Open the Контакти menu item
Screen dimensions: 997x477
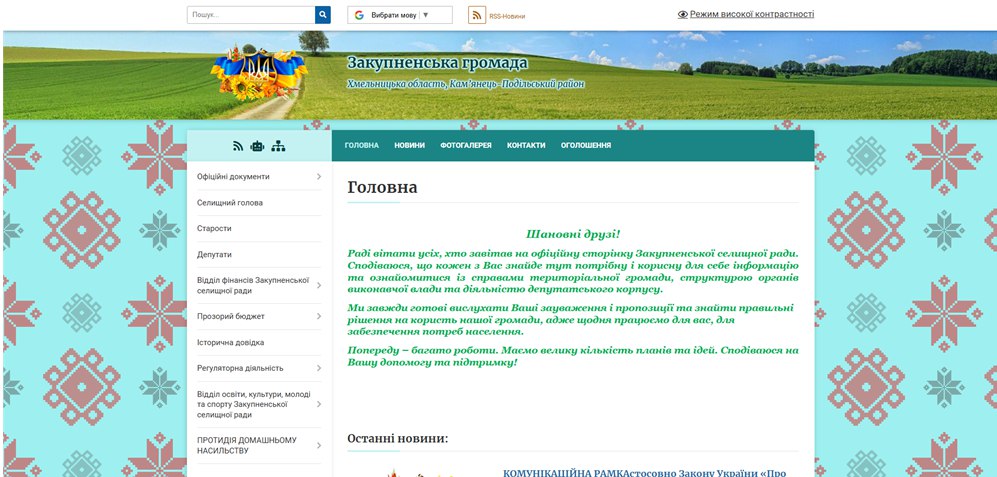pos(526,146)
